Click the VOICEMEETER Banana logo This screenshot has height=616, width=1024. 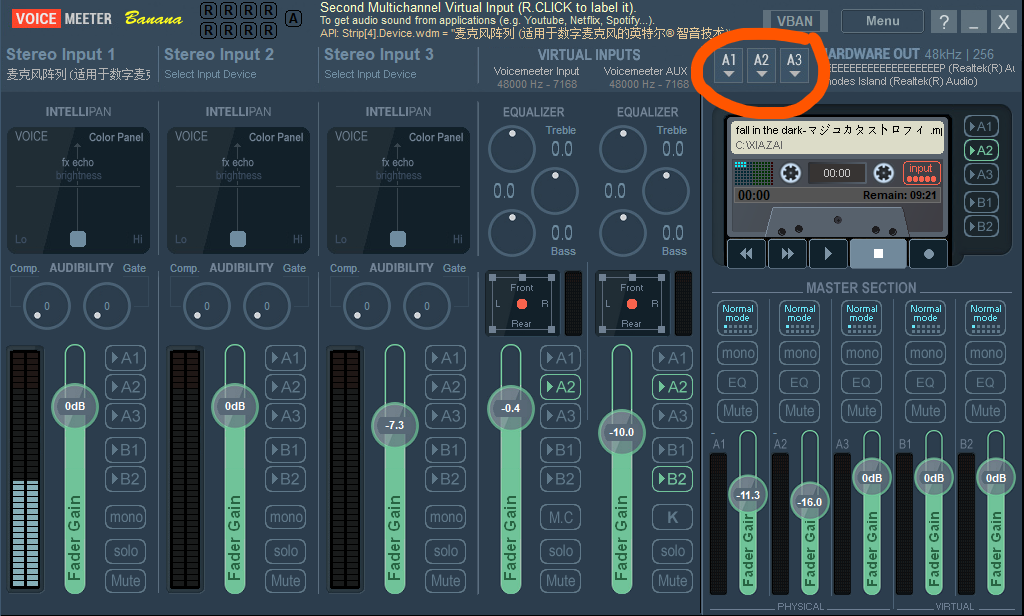[x=97, y=18]
